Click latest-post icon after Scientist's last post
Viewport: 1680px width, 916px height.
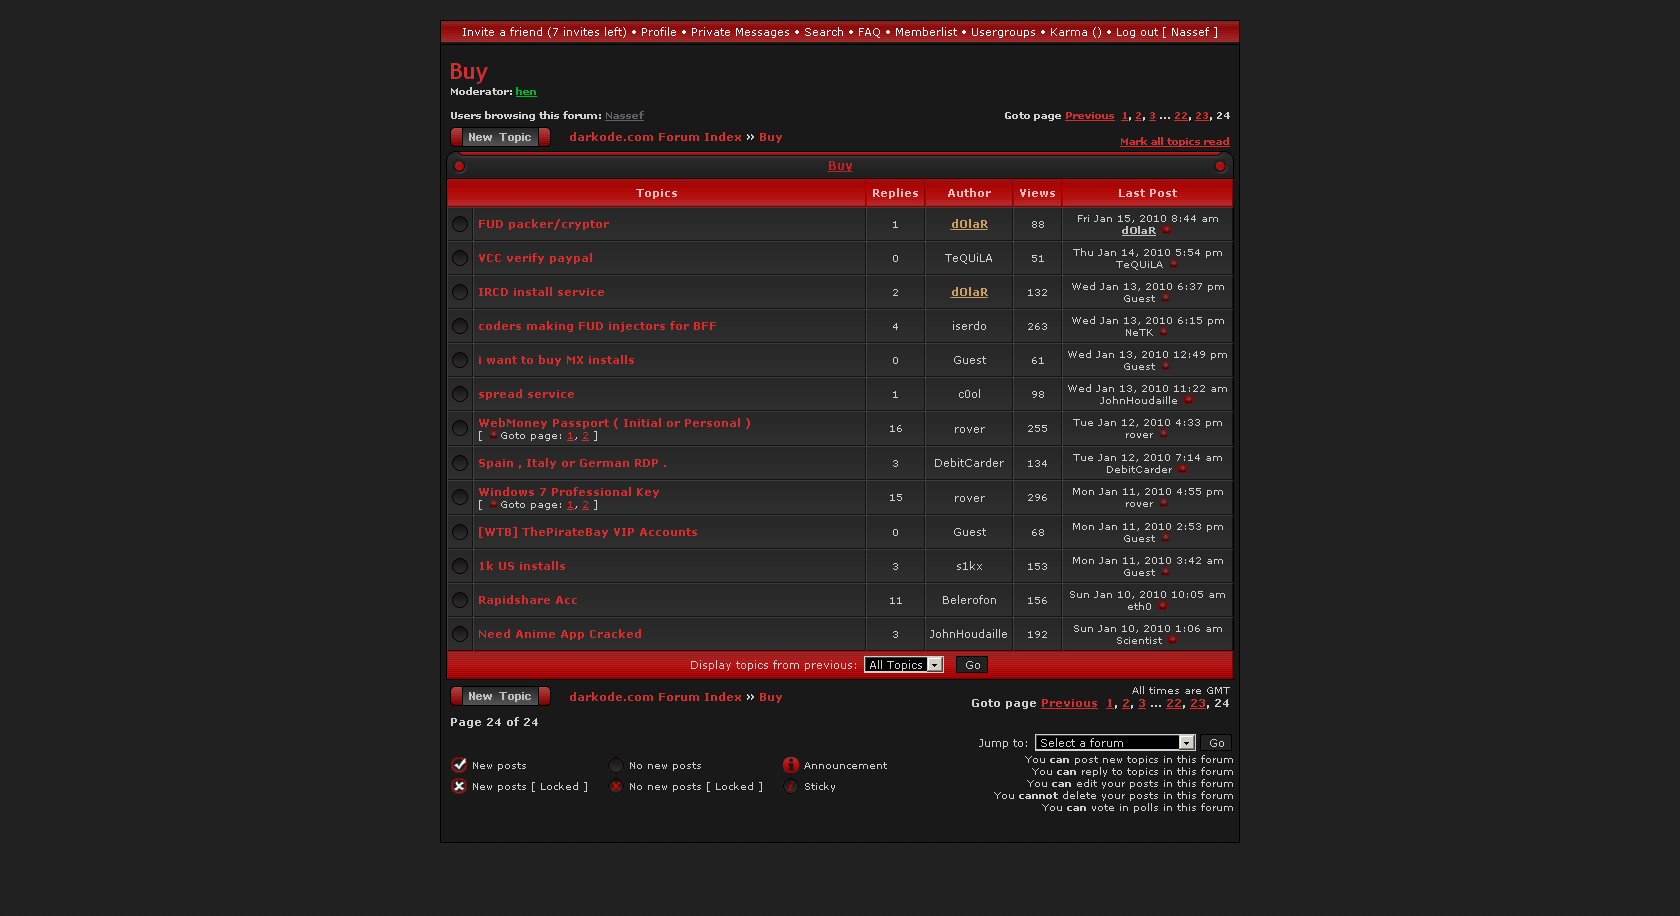coord(1173,641)
